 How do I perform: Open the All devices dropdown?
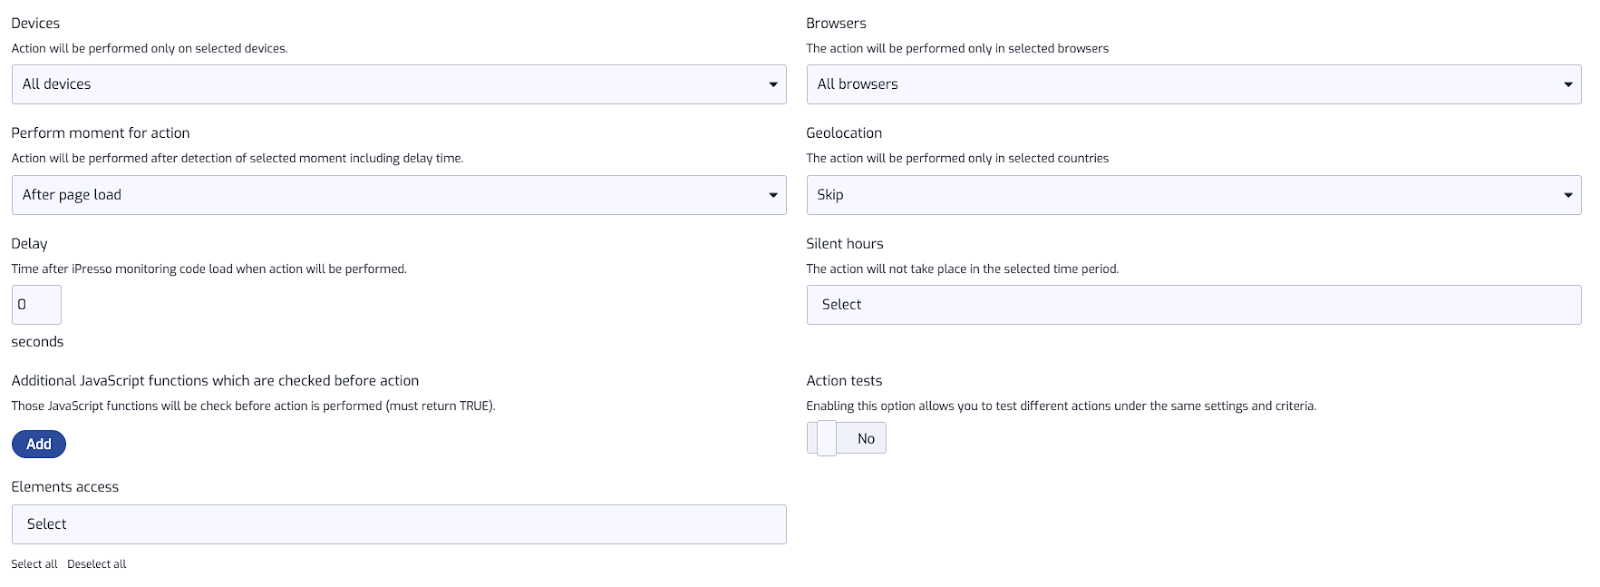point(399,84)
